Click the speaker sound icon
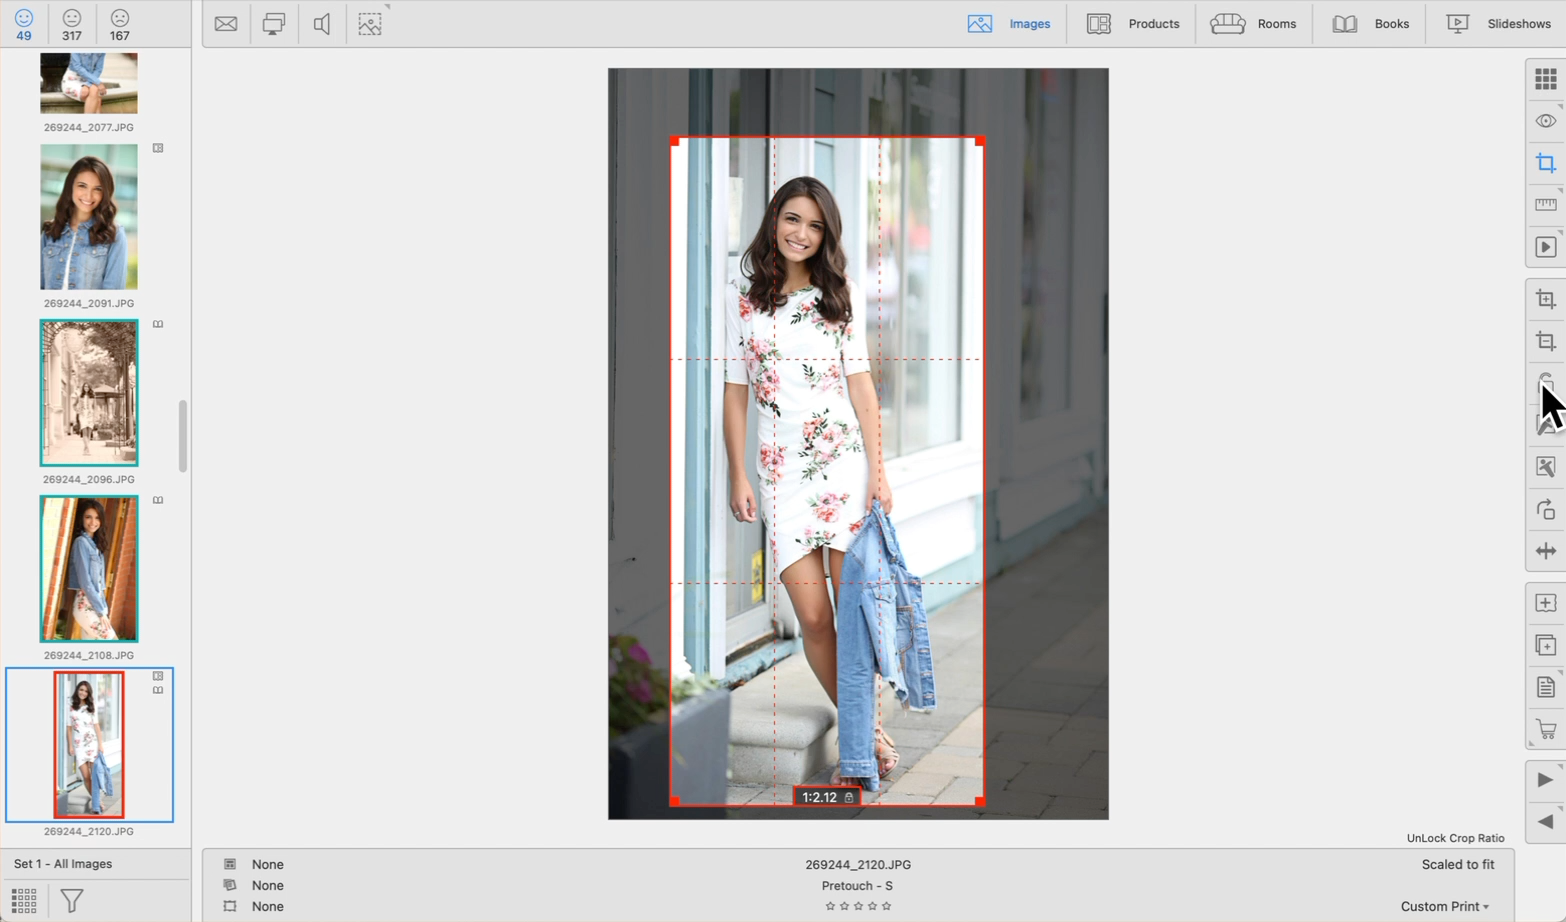This screenshot has height=922, width=1566. coord(322,24)
